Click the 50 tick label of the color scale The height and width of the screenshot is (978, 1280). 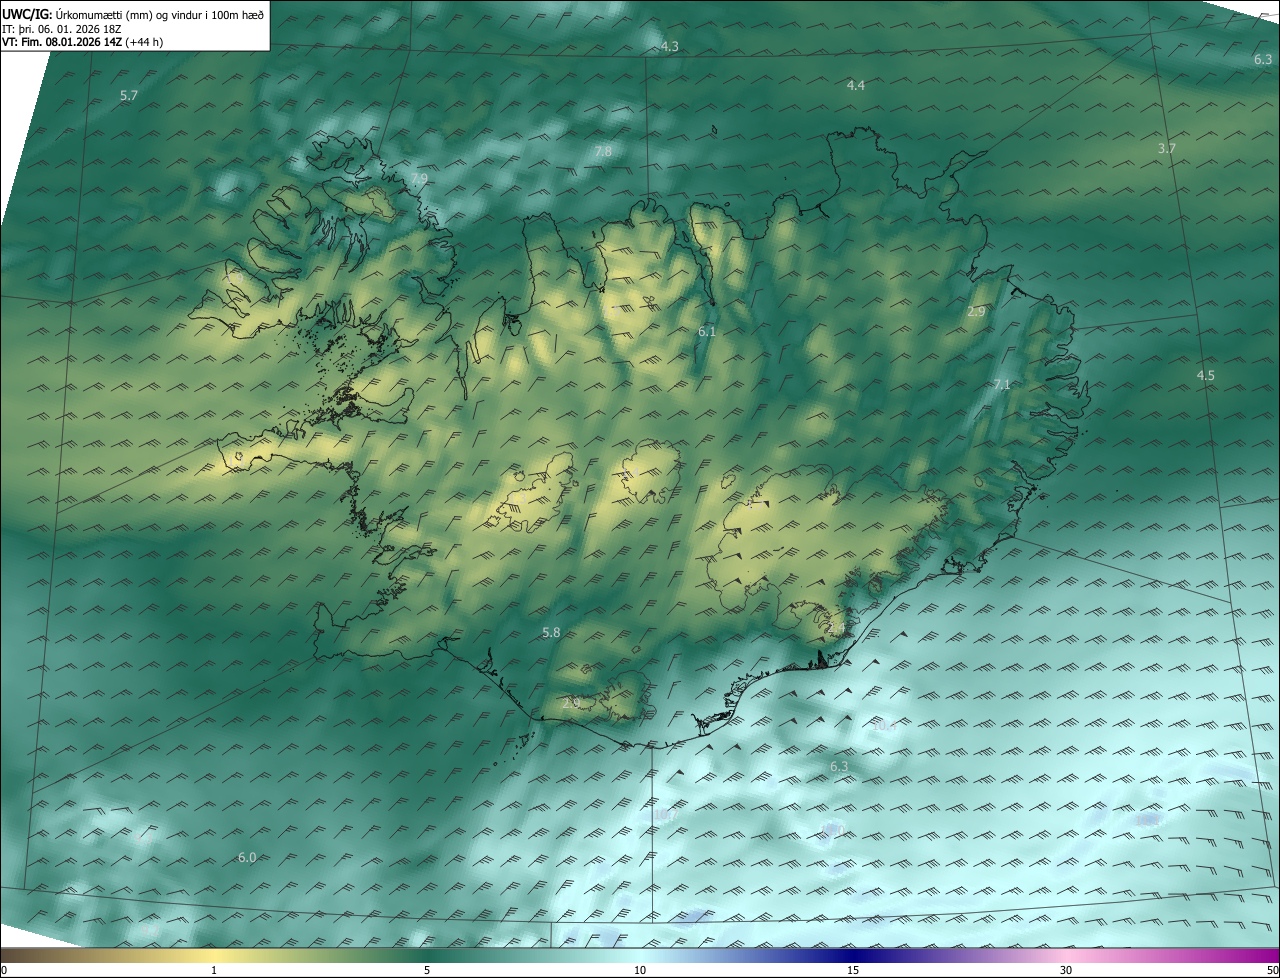1271,970
